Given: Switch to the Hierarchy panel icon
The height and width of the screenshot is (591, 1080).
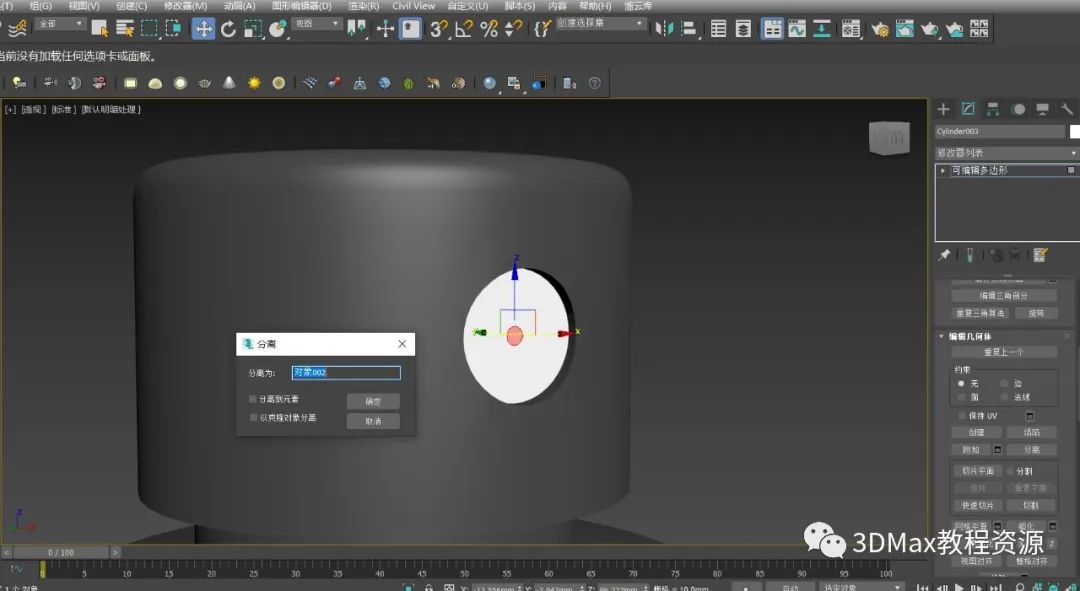Looking at the screenshot, I should pos(993,109).
